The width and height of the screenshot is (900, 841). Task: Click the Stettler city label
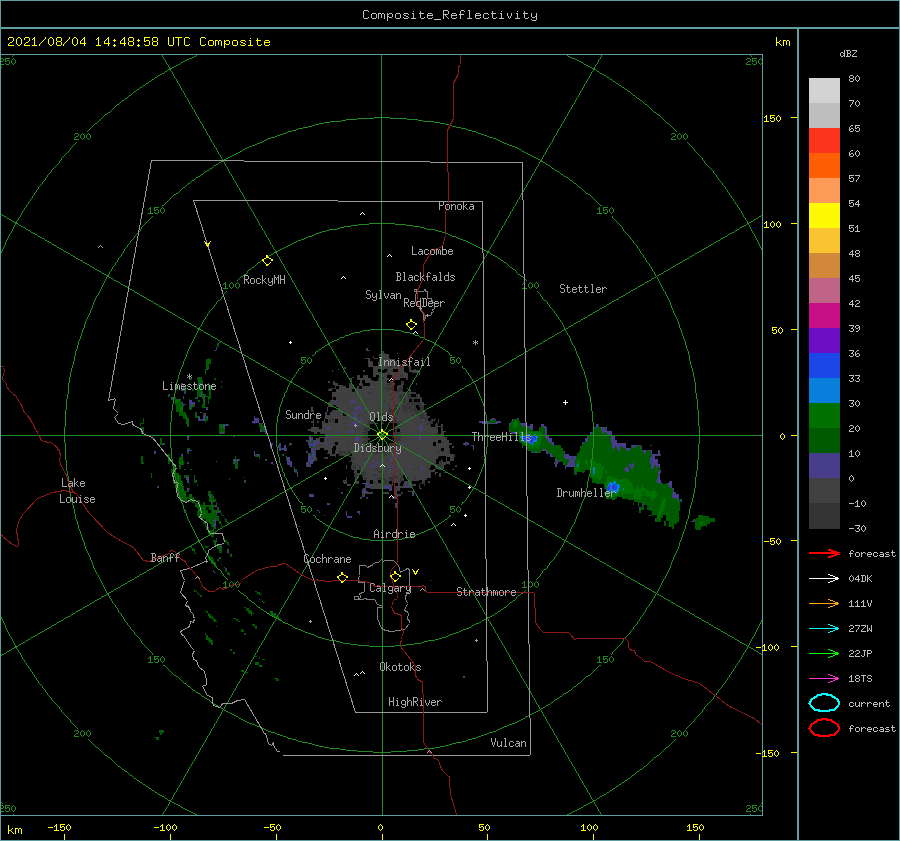[x=583, y=289]
